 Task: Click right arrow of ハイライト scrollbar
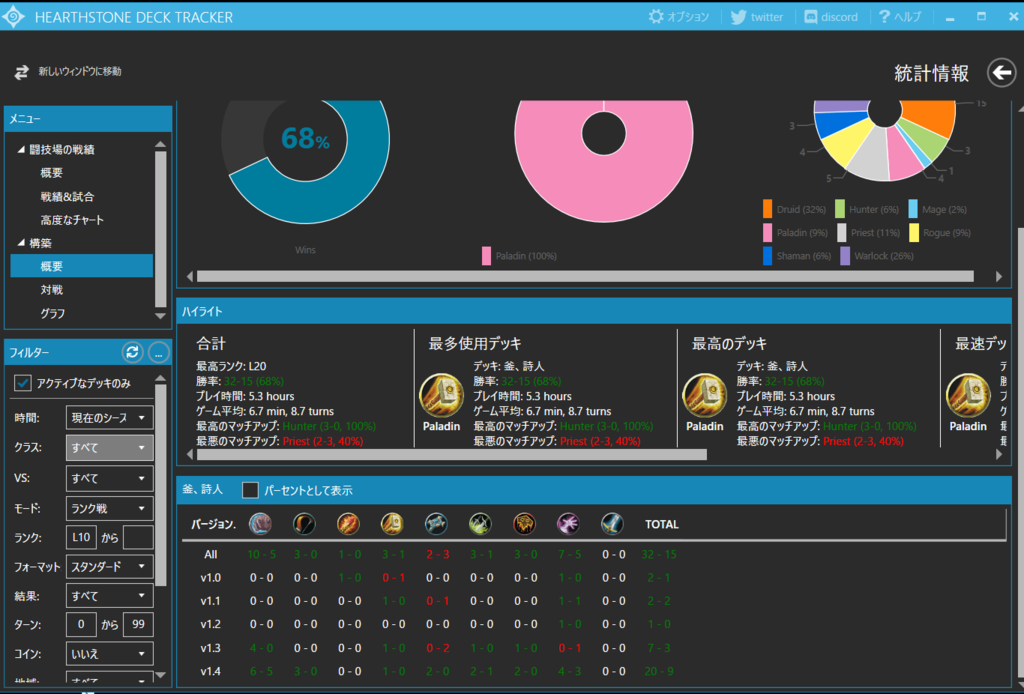click(999, 454)
